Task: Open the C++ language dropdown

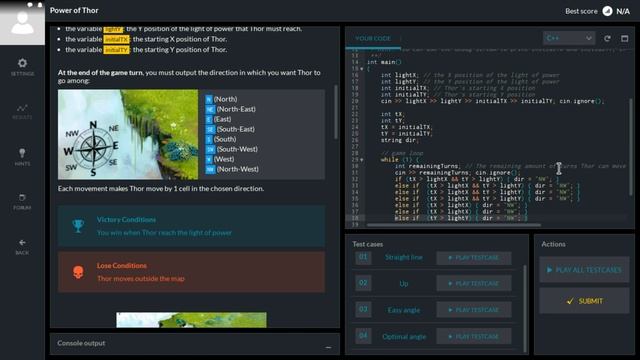Action: click(x=569, y=38)
